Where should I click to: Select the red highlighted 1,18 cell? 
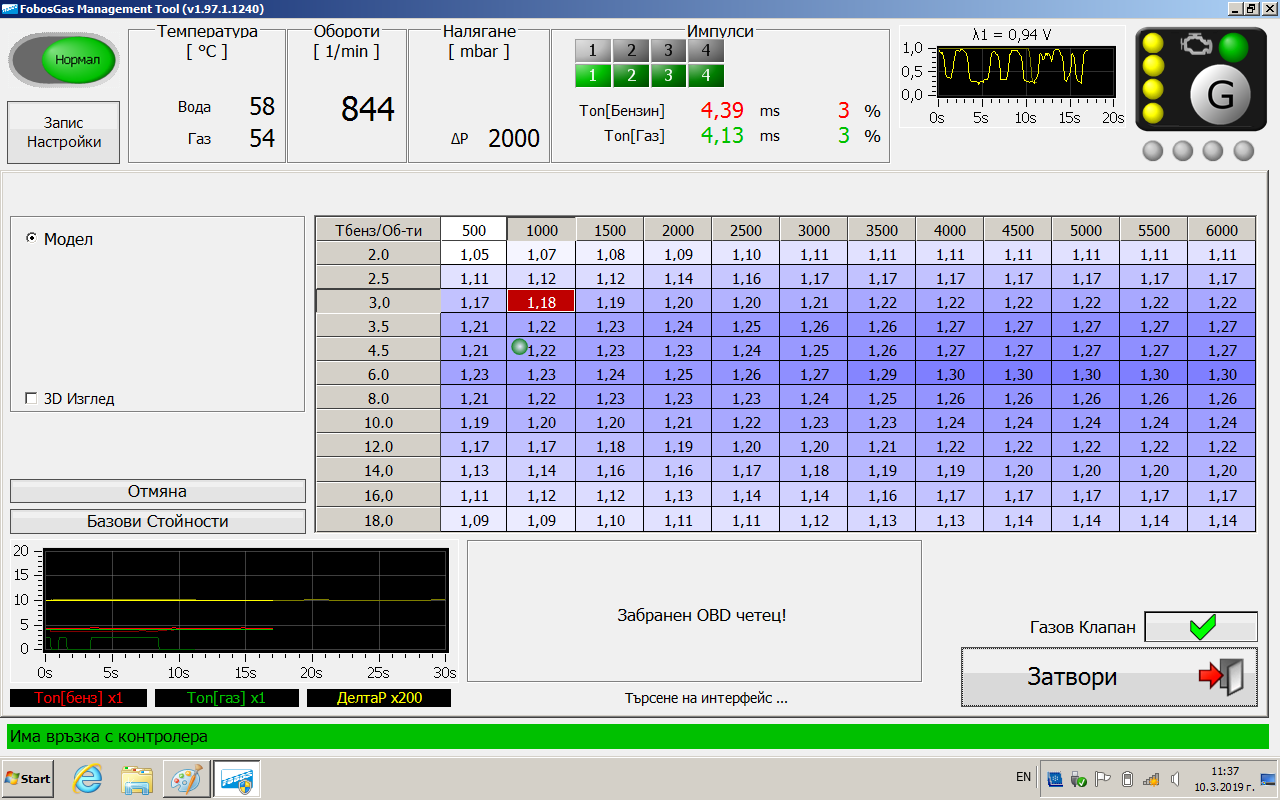coord(541,302)
